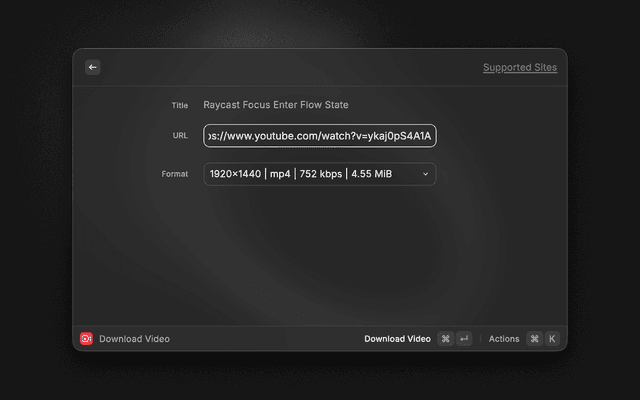
Task: Click the Title field label
Action: click(x=179, y=105)
